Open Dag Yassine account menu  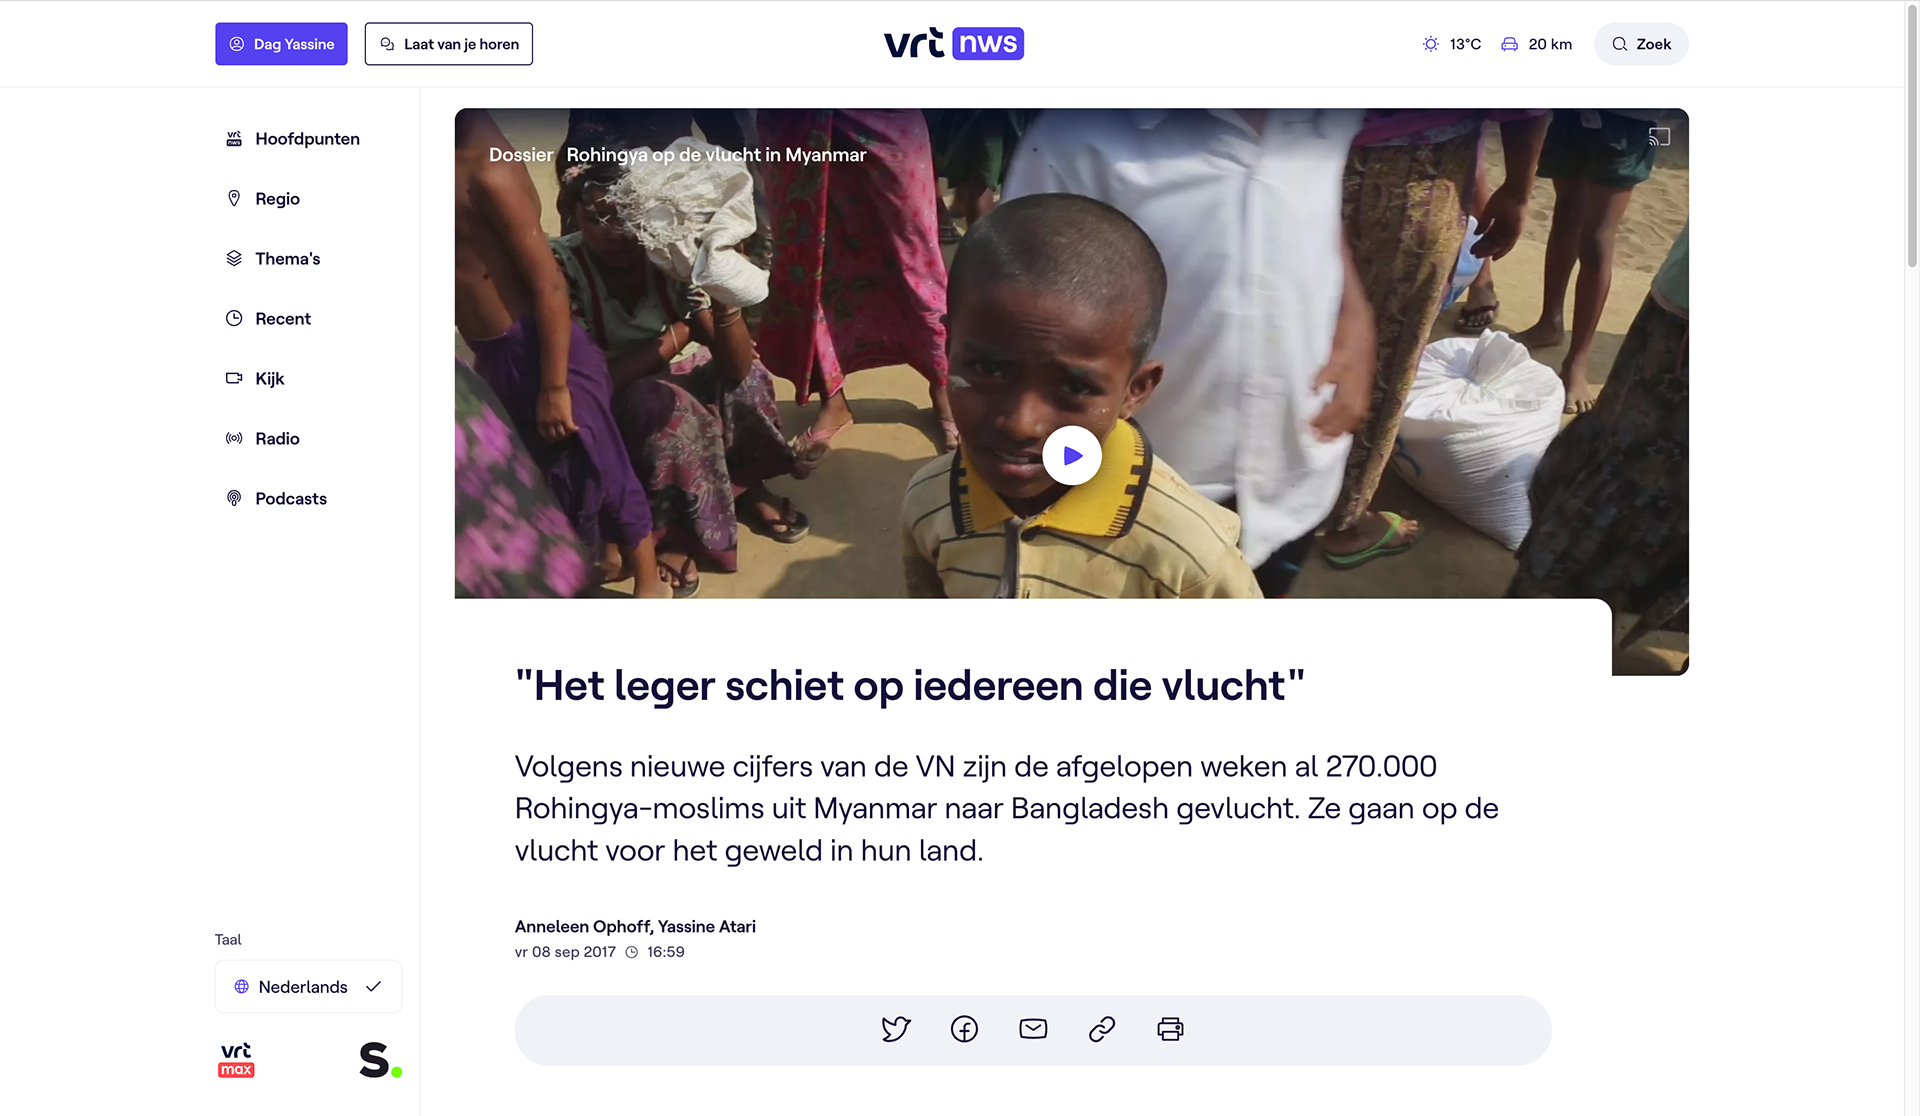281,44
